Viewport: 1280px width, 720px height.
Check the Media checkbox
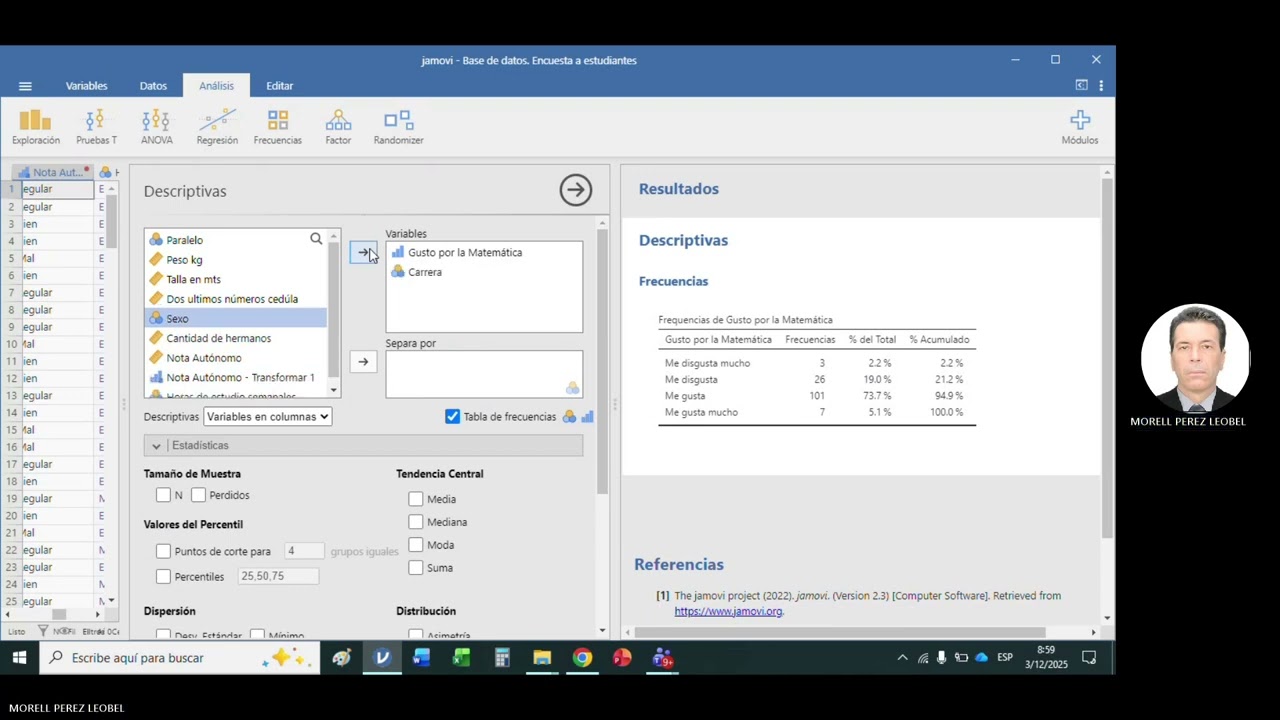coord(416,499)
